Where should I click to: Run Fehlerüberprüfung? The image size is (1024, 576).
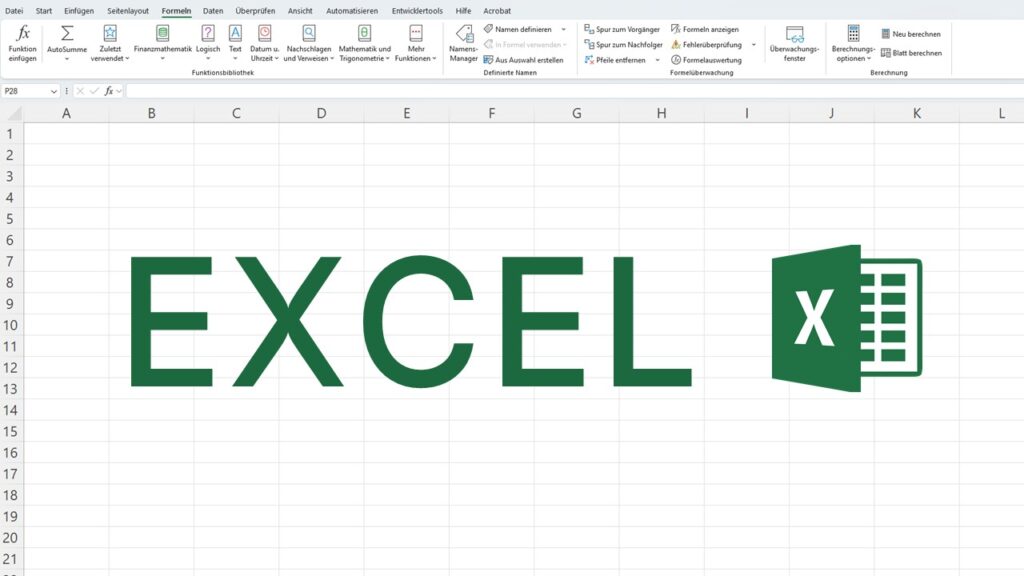705,44
